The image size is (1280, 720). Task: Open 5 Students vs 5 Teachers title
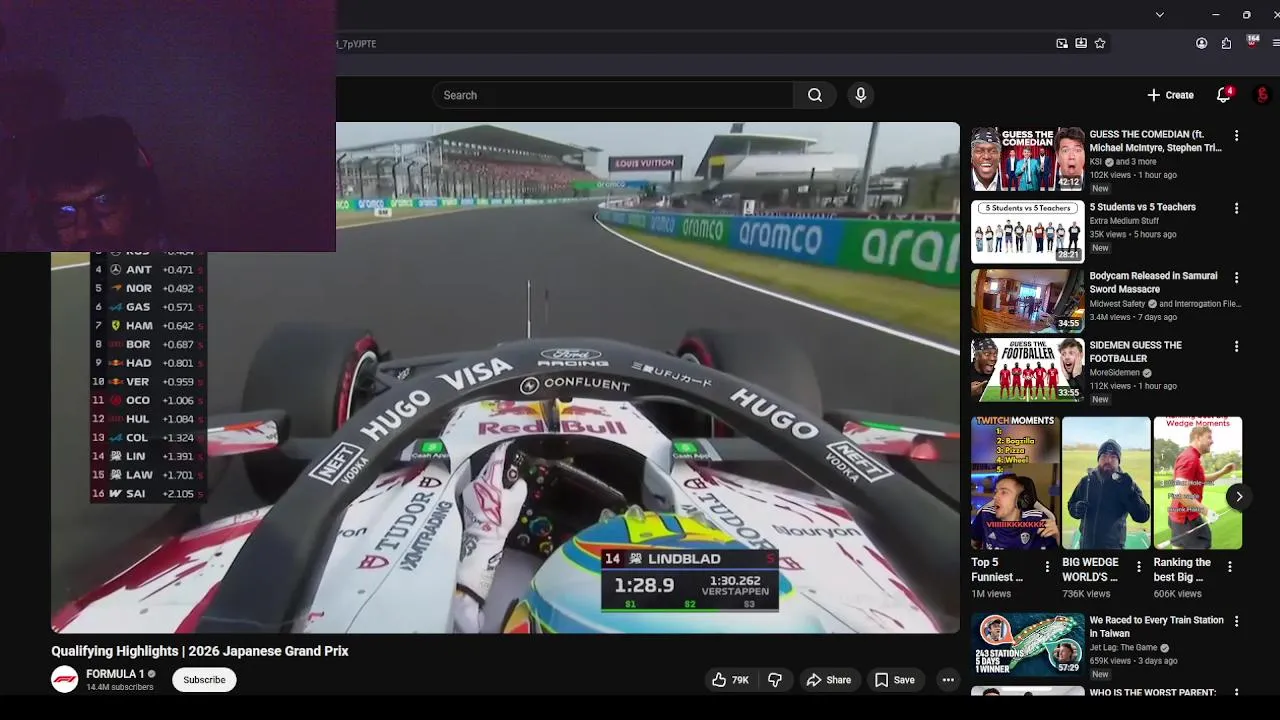coord(1142,207)
